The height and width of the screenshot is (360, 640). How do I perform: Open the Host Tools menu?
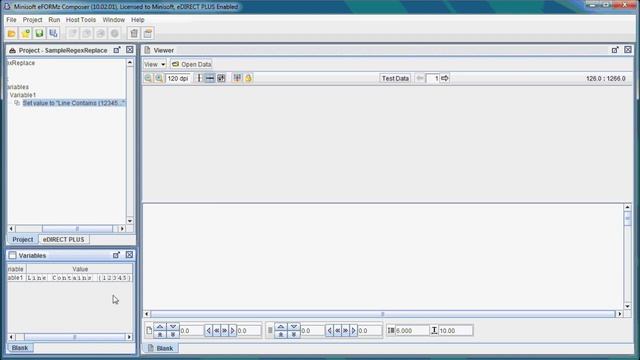coord(81,20)
